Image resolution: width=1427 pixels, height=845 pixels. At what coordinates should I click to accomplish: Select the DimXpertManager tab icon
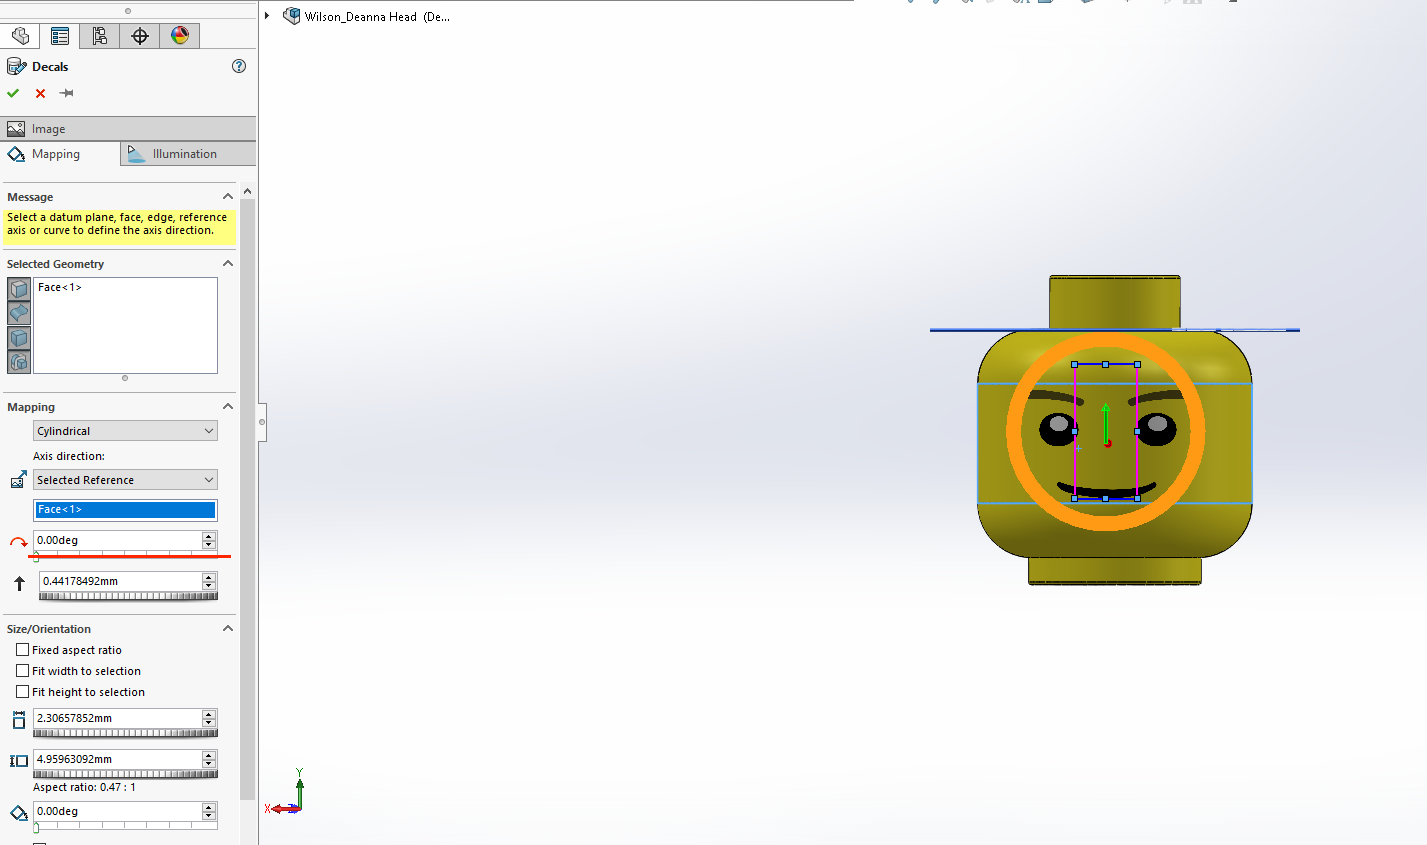139,35
